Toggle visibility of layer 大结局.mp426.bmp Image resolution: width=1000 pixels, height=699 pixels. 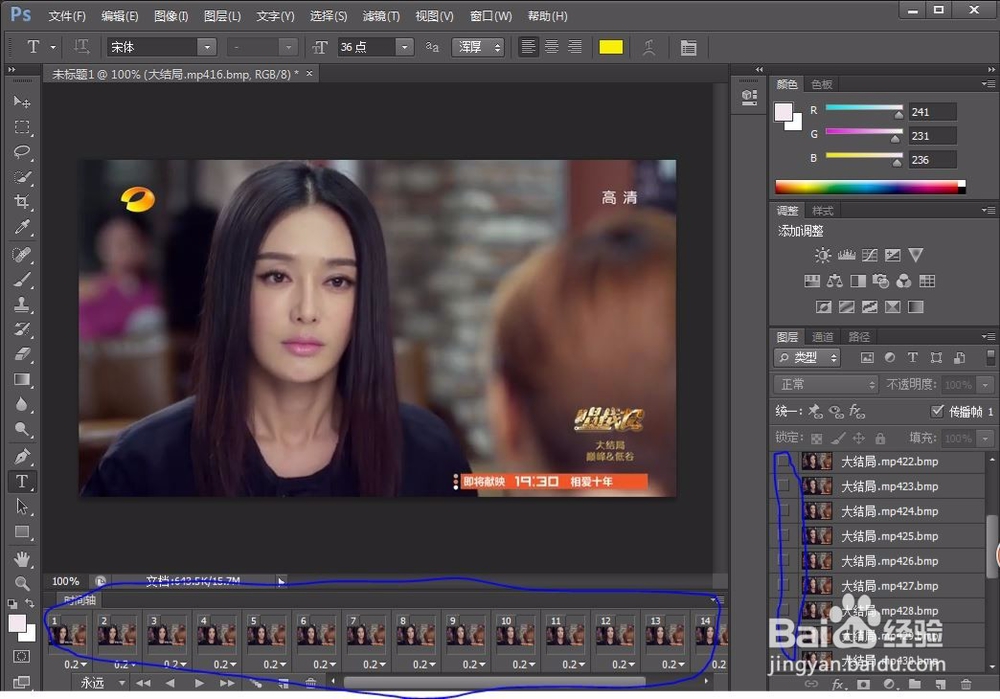784,561
